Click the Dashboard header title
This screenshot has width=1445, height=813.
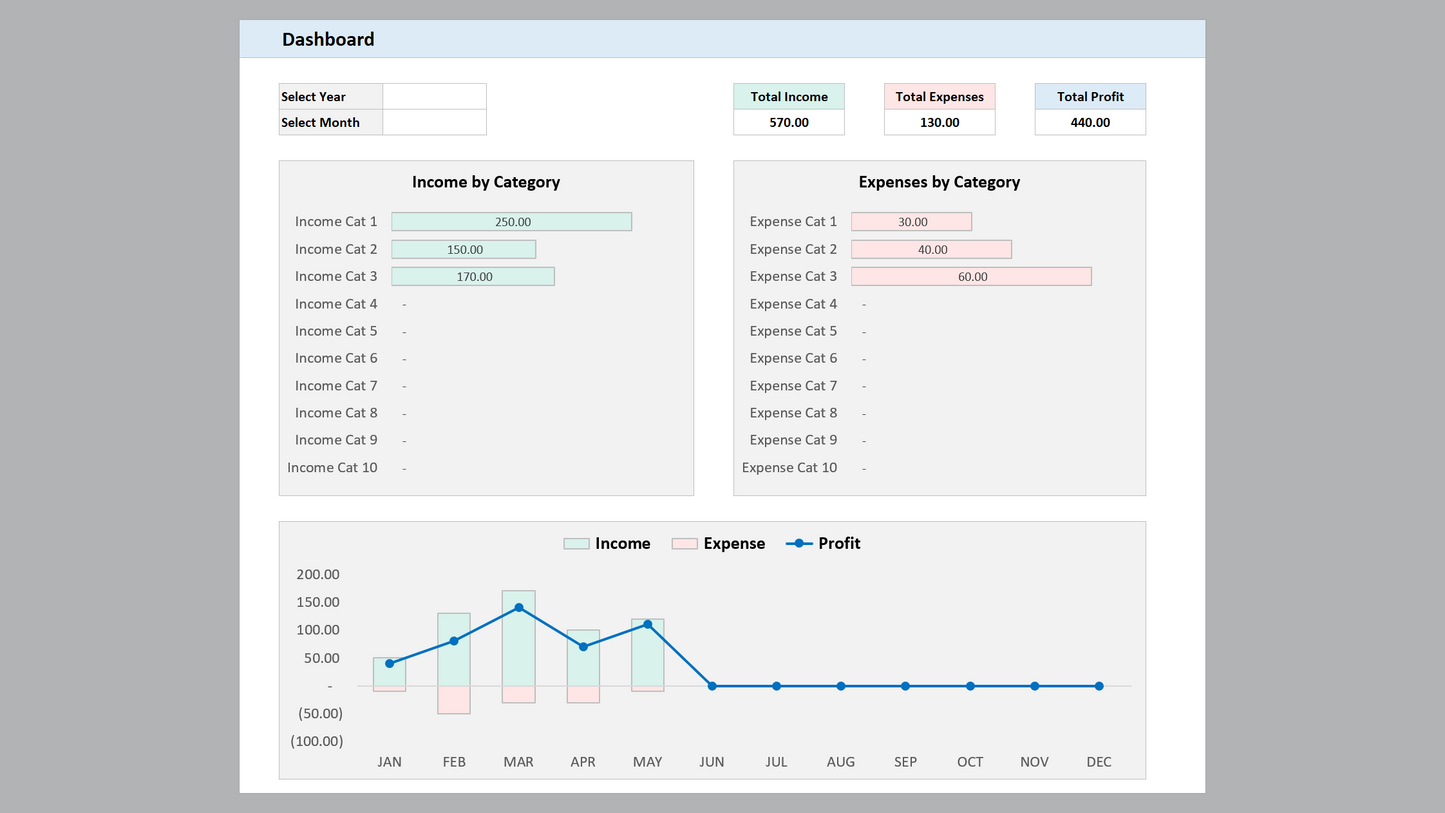pos(328,39)
